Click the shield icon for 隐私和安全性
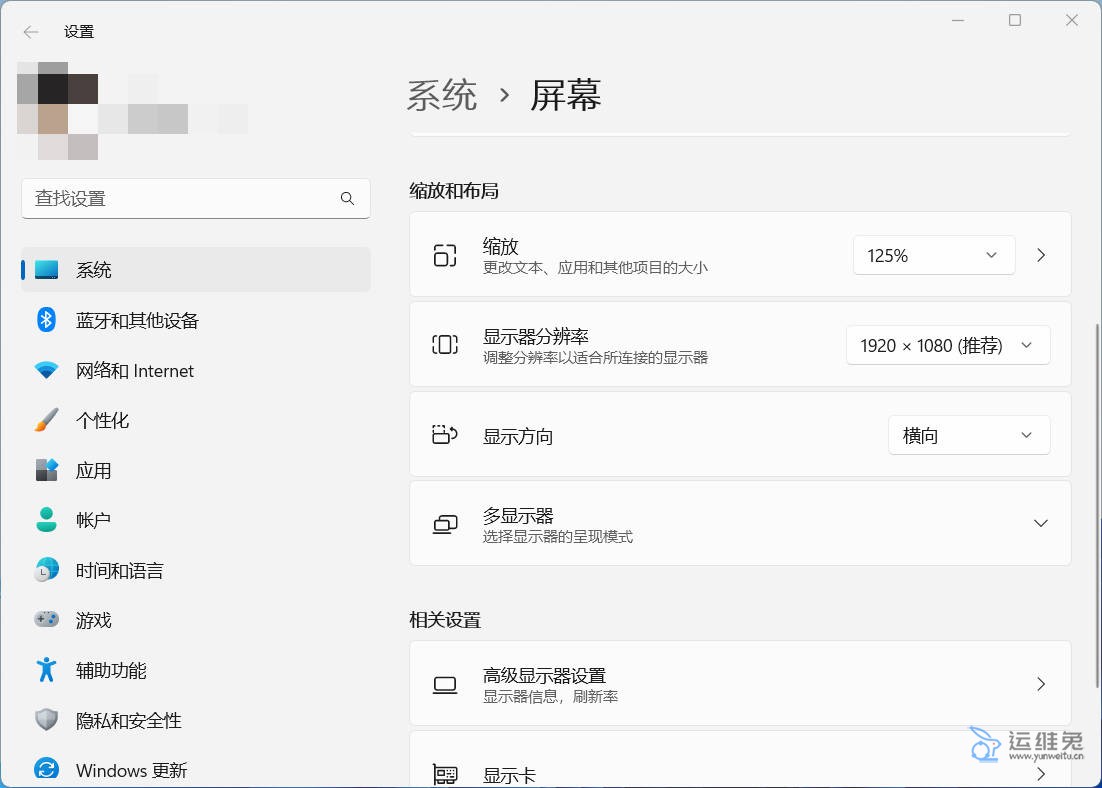1102x788 pixels. (46, 720)
